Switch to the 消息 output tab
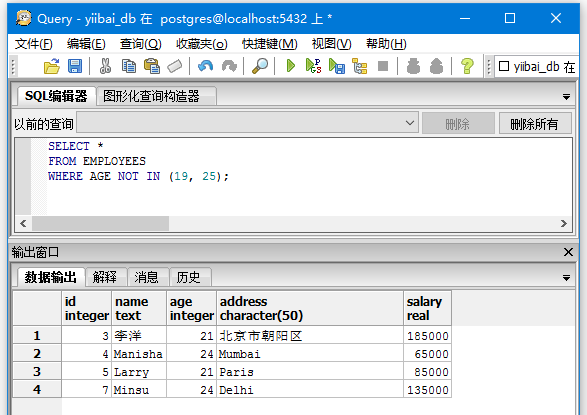587x415 pixels. pos(146,277)
